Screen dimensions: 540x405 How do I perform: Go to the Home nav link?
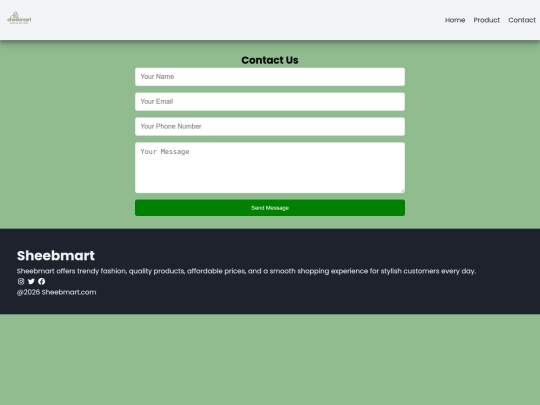pos(455,20)
